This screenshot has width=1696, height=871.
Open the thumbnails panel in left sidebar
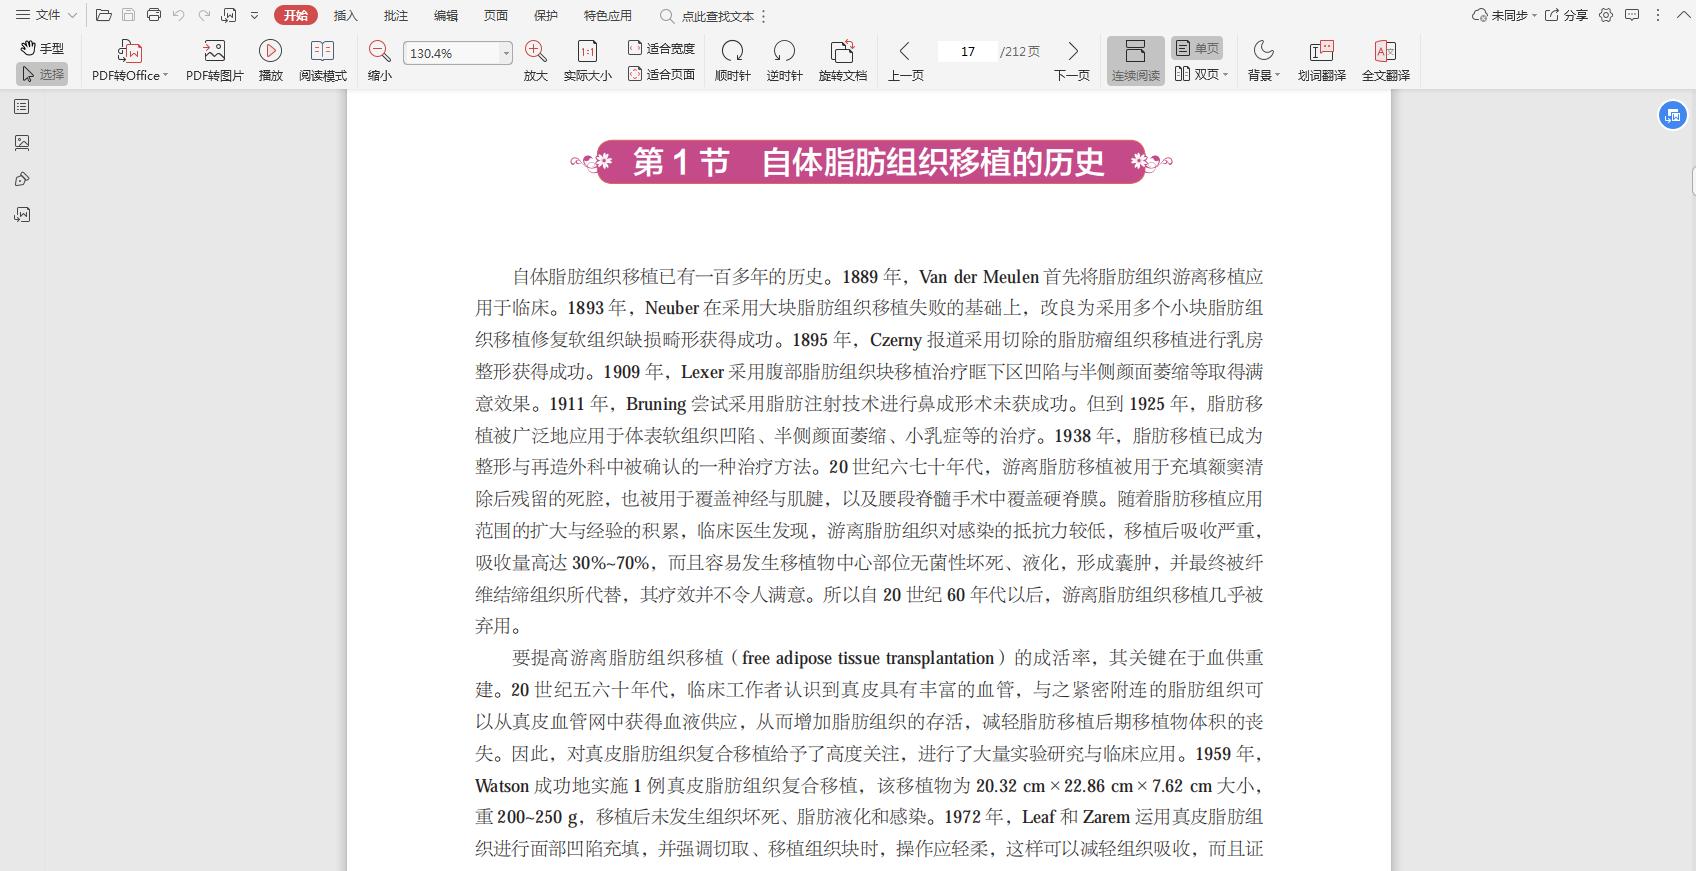click(x=22, y=143)
